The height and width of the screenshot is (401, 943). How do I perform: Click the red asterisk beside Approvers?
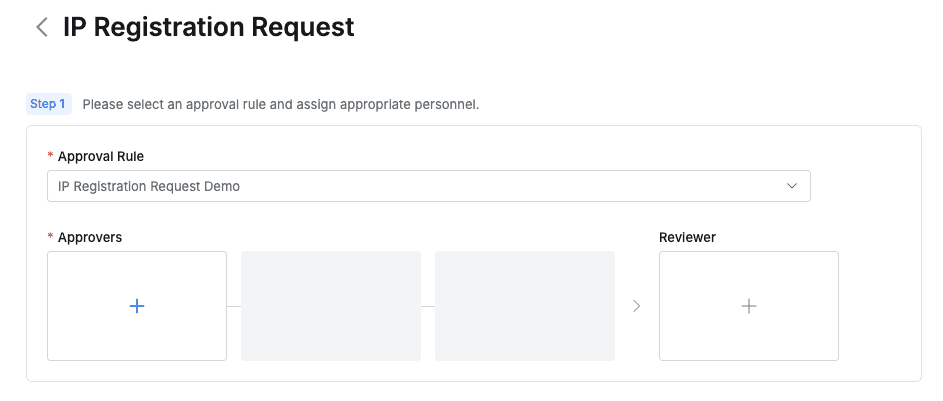coord(50,238)
